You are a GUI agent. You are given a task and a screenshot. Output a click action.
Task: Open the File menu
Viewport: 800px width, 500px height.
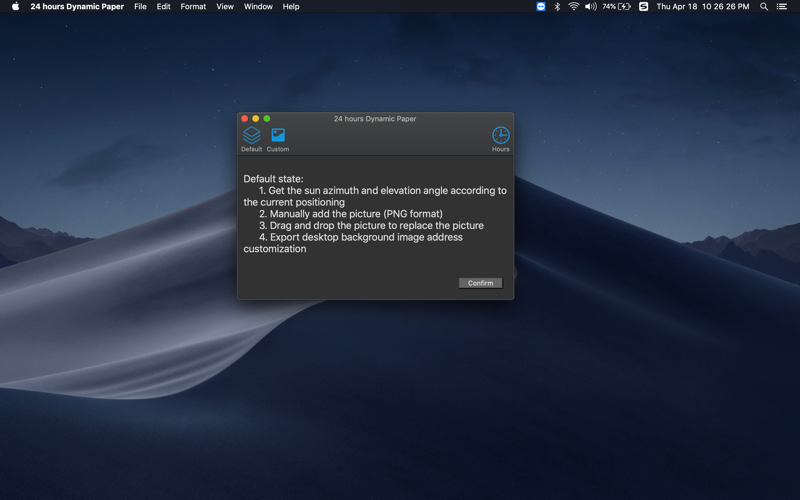pos(140,7)
